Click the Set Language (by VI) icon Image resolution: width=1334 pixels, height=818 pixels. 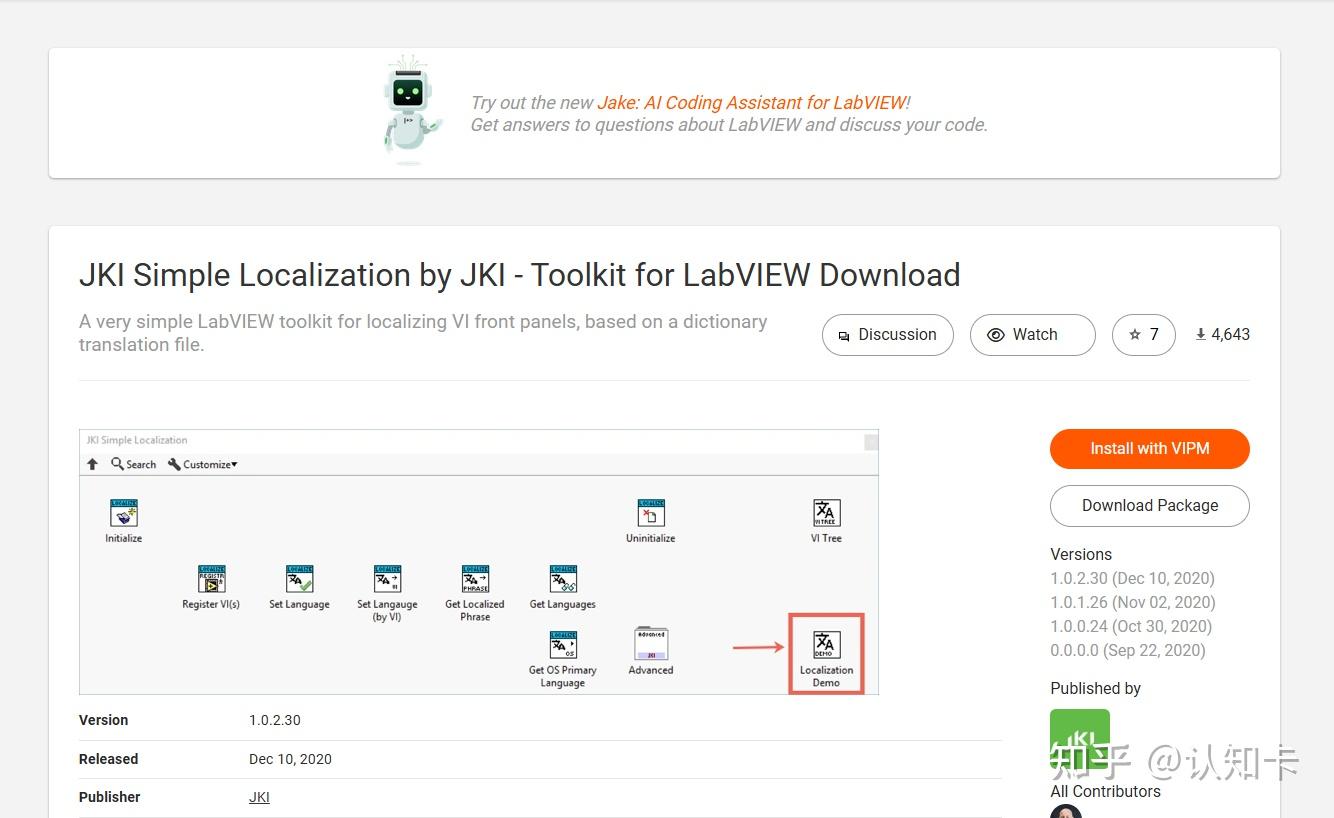click(387, 580)
